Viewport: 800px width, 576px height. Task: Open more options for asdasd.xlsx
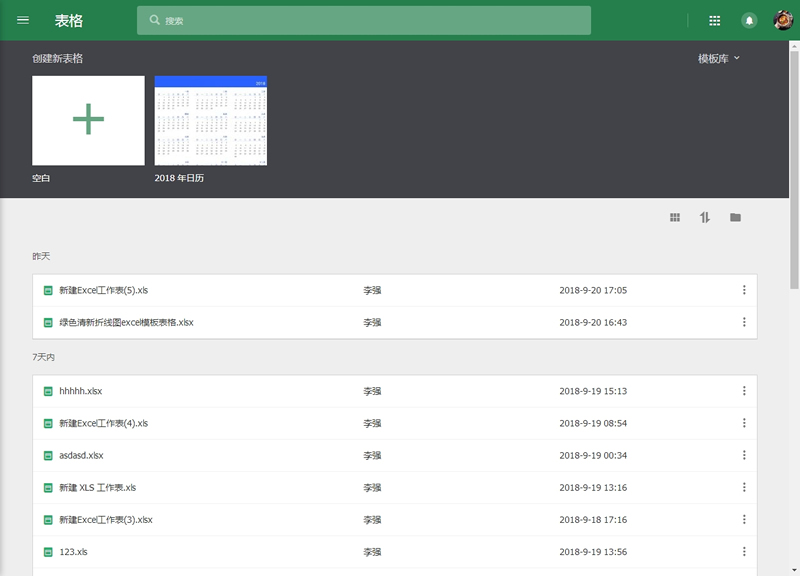[x=744, y=455]
